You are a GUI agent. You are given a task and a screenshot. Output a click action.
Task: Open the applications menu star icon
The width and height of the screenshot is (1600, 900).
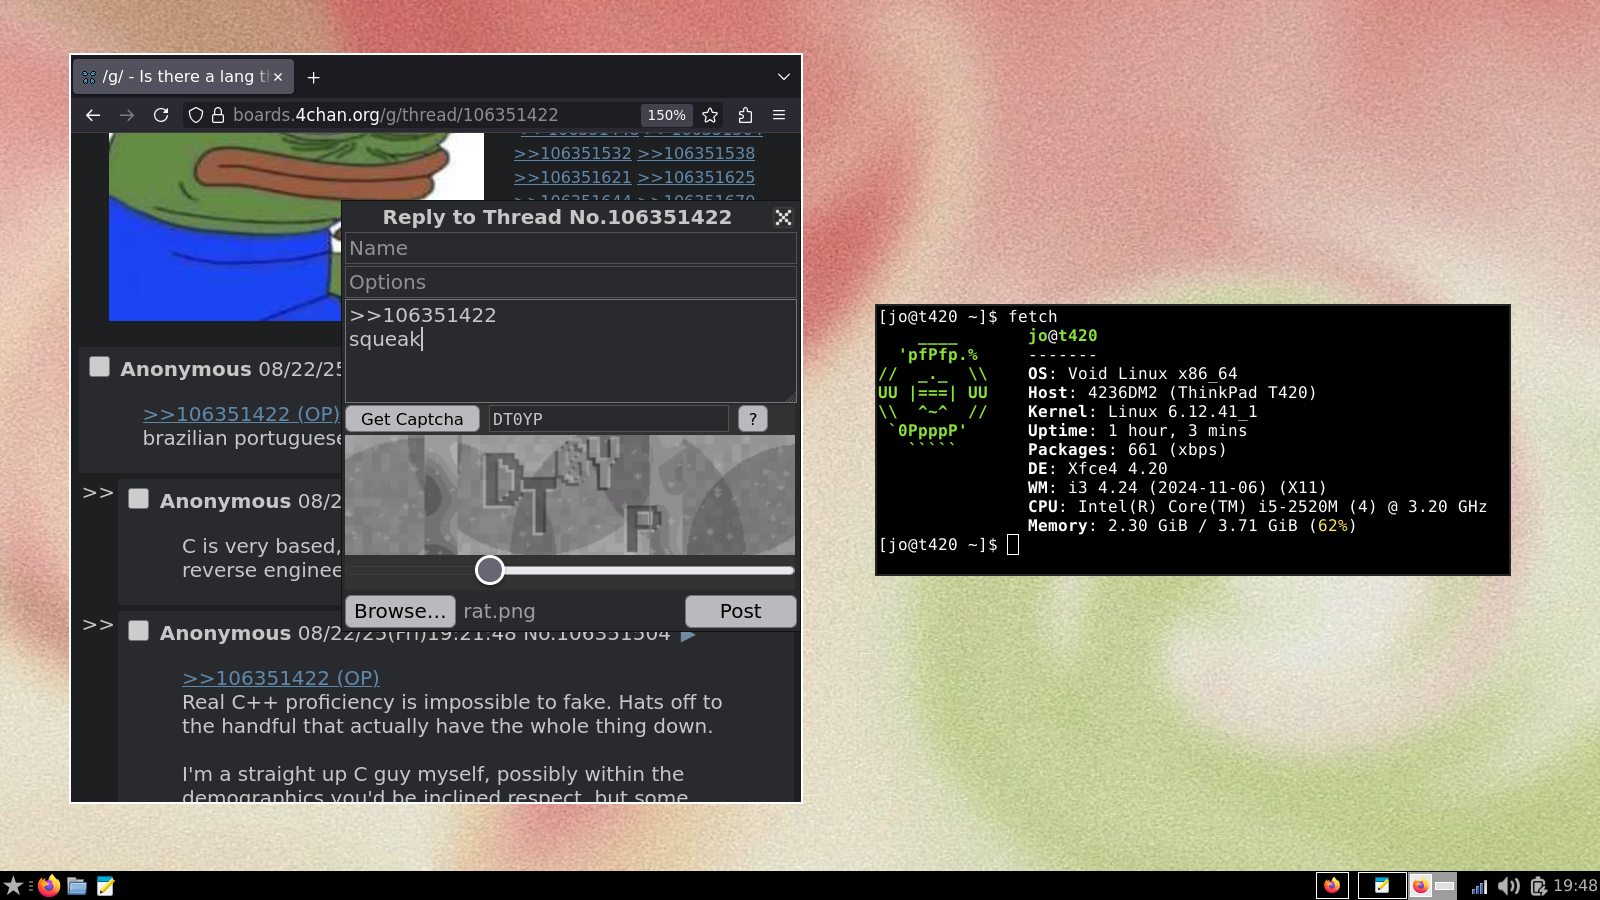13,886
